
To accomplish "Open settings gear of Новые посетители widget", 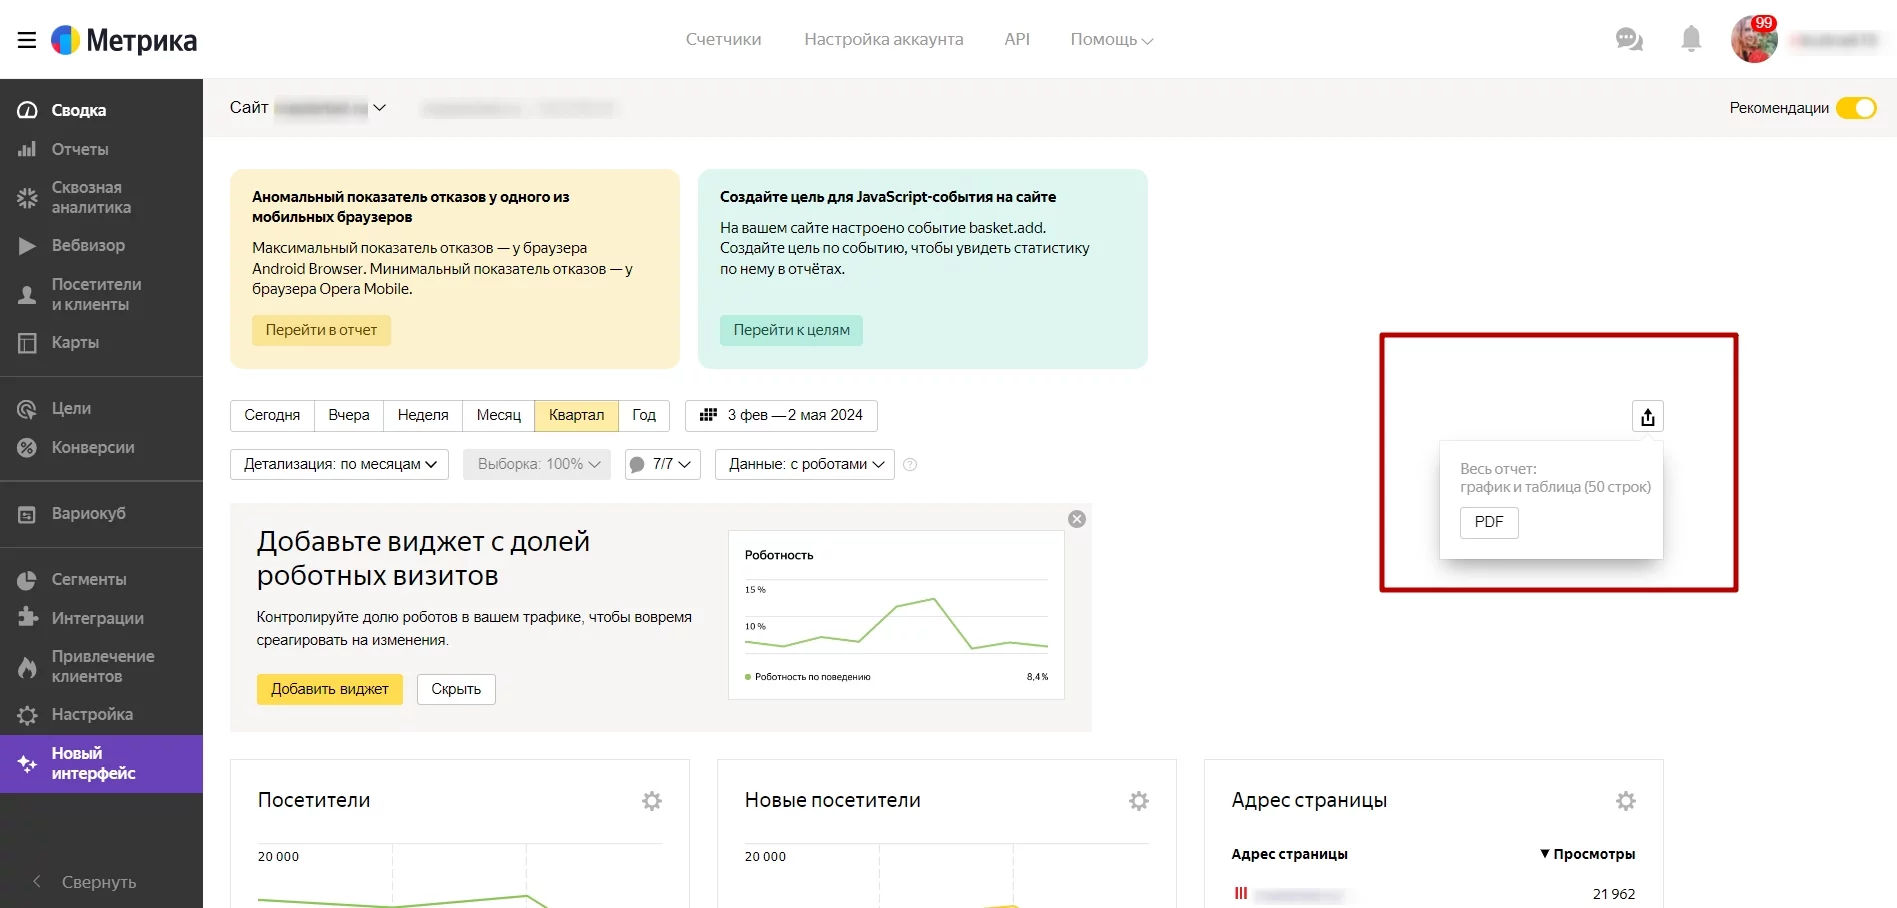I will click(x=1139, y=801).
